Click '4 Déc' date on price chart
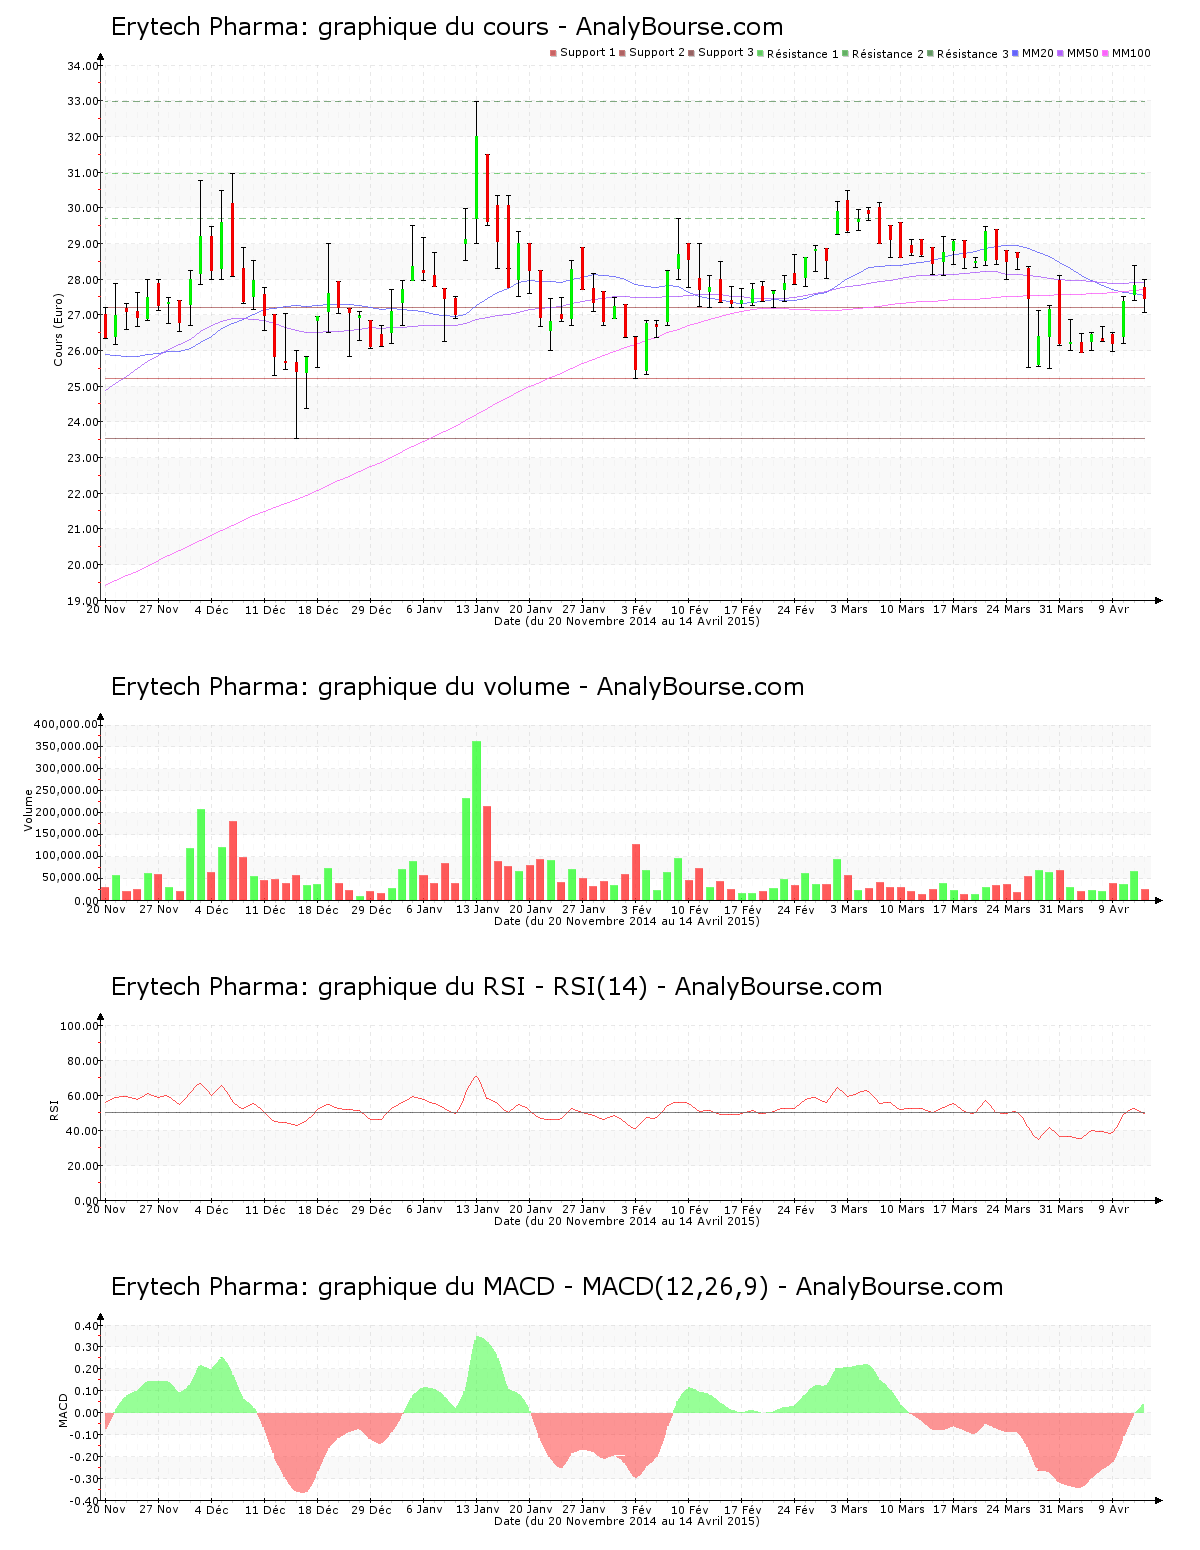Screen dimensions: 1200x1550 tap(211, 609)
